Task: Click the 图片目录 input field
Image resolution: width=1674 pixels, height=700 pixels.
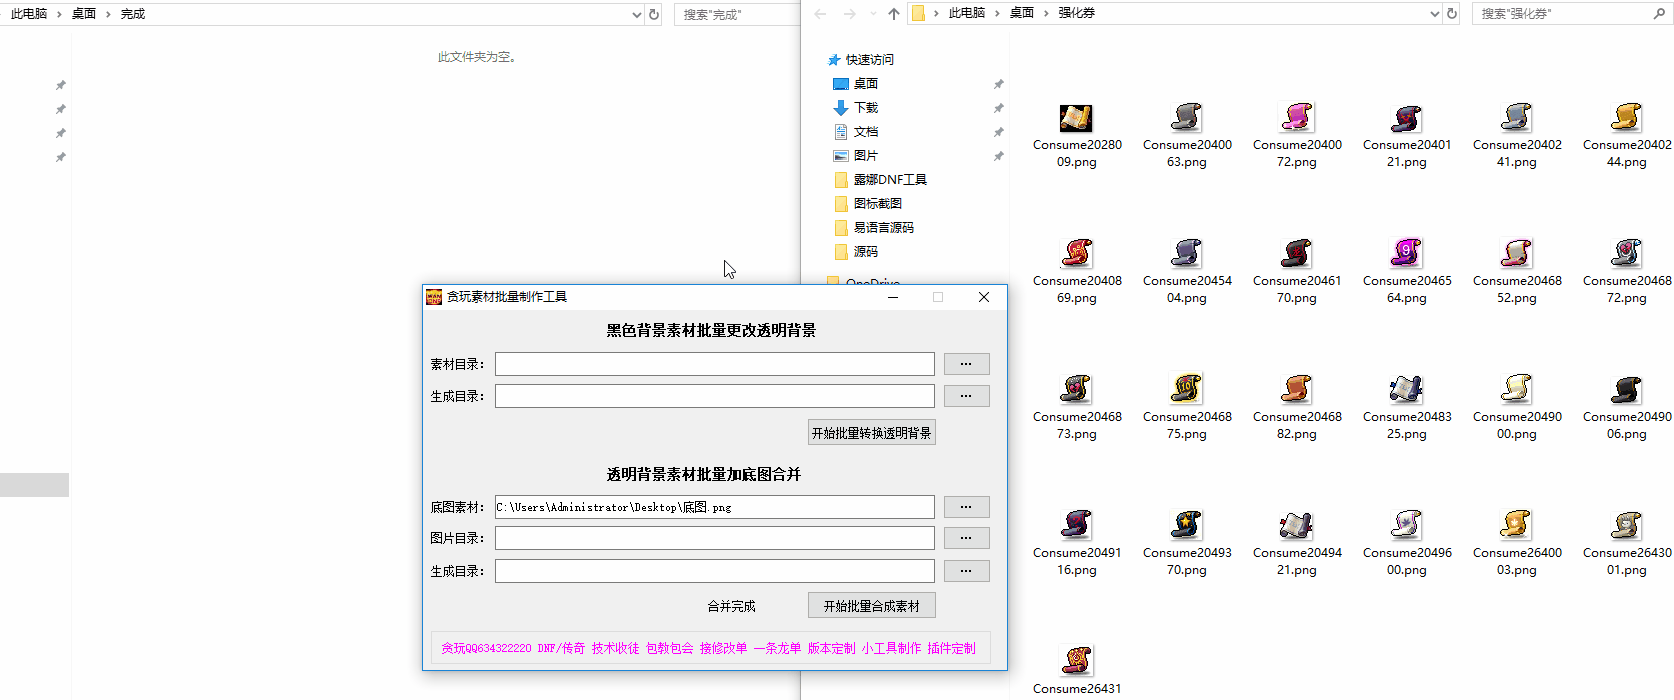Action: (715, 538)
